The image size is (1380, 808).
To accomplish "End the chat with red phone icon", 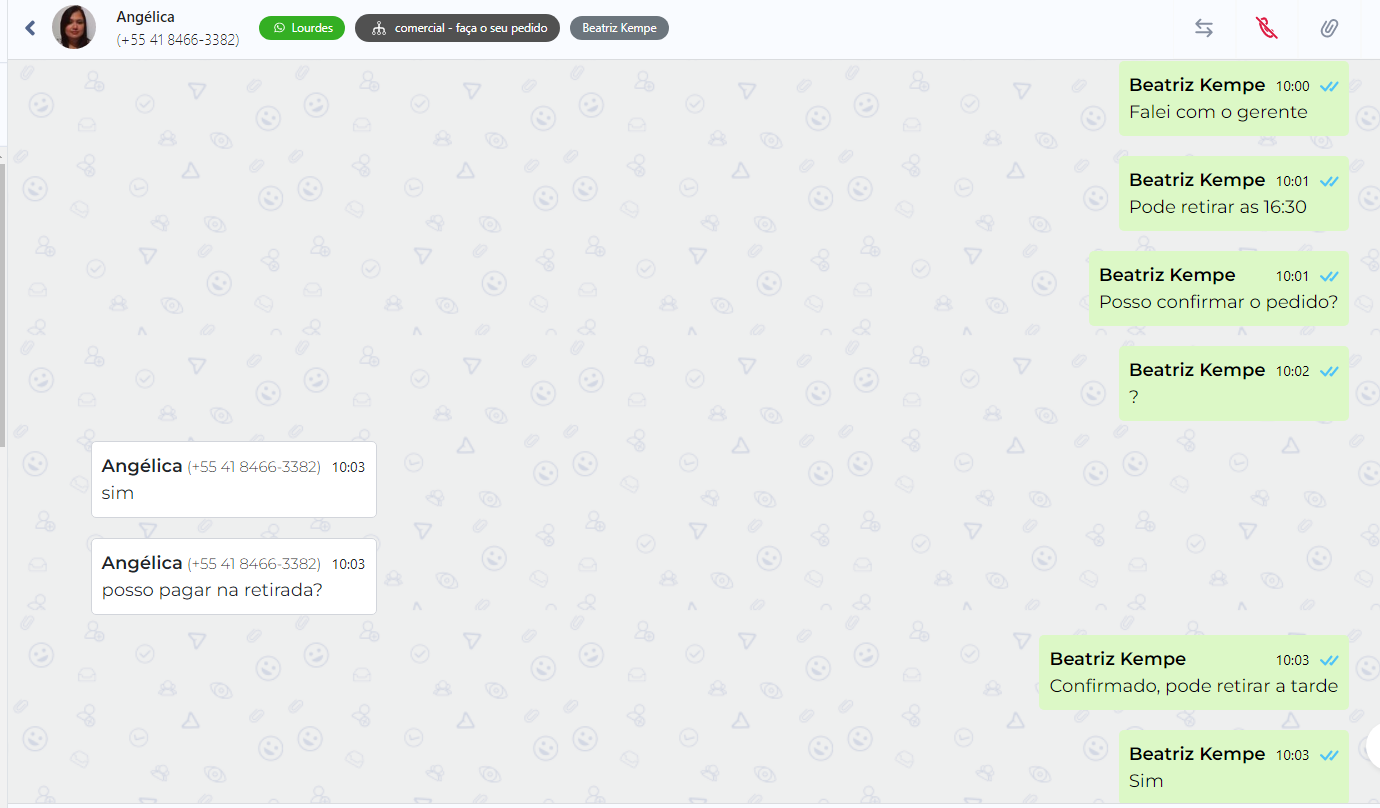I will (x=1267, y=28).
